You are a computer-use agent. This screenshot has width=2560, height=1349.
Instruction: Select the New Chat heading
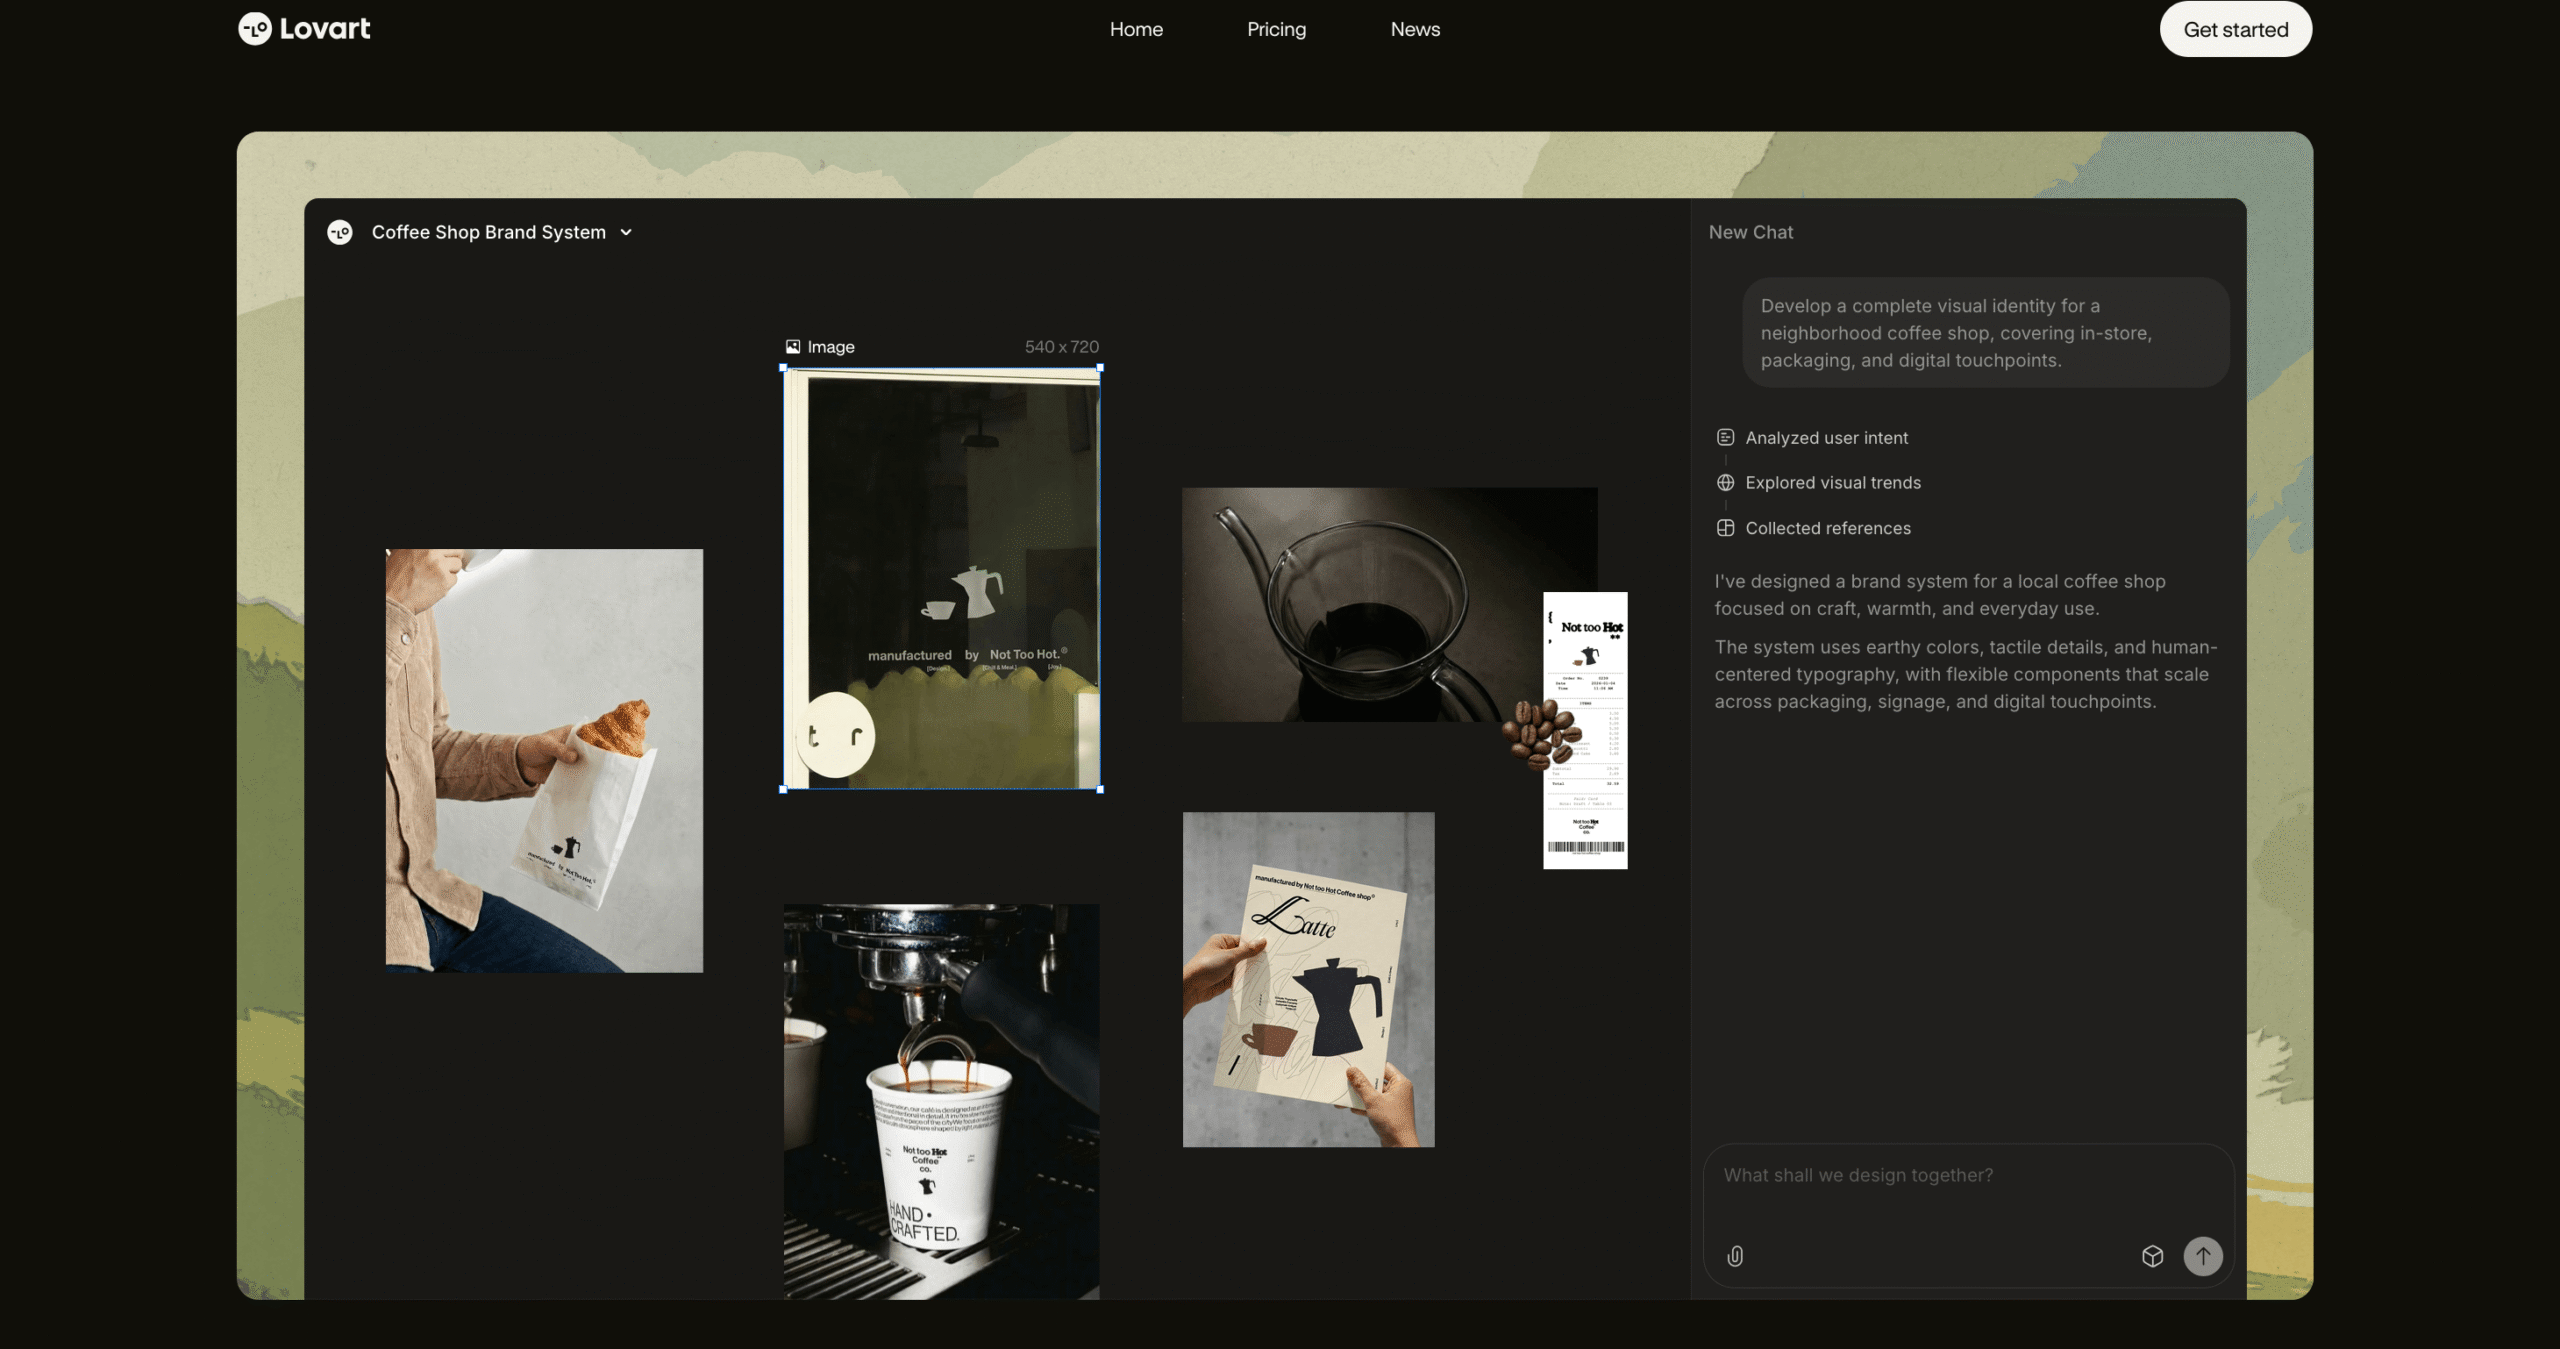[1750, 231]
